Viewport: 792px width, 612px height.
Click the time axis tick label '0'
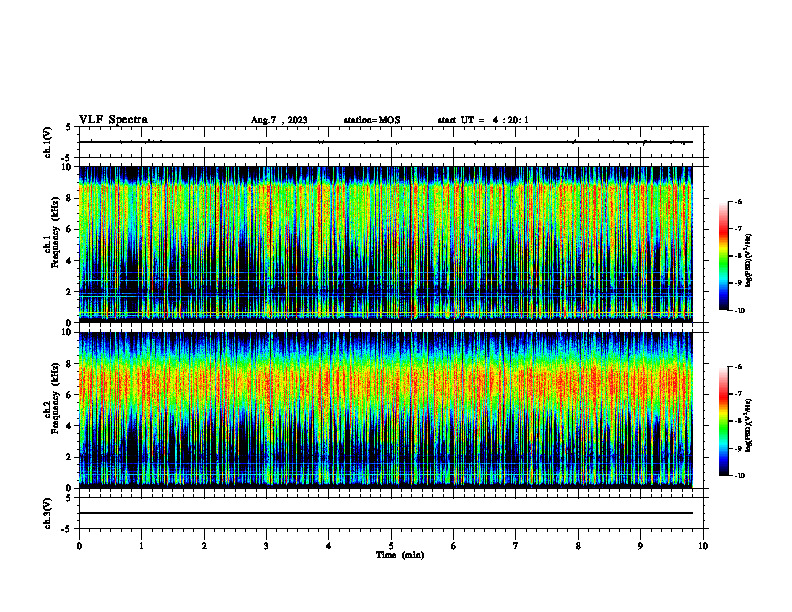click(79, 546)
